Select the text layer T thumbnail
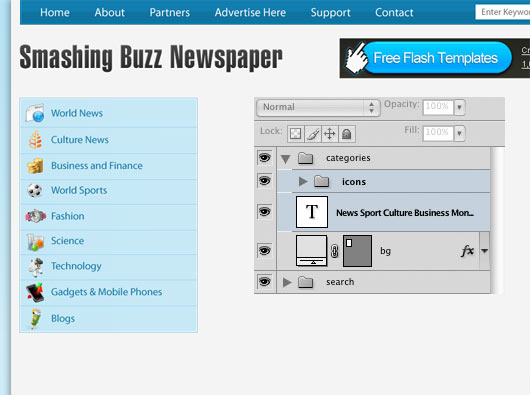530x395 pixels. 312,212
